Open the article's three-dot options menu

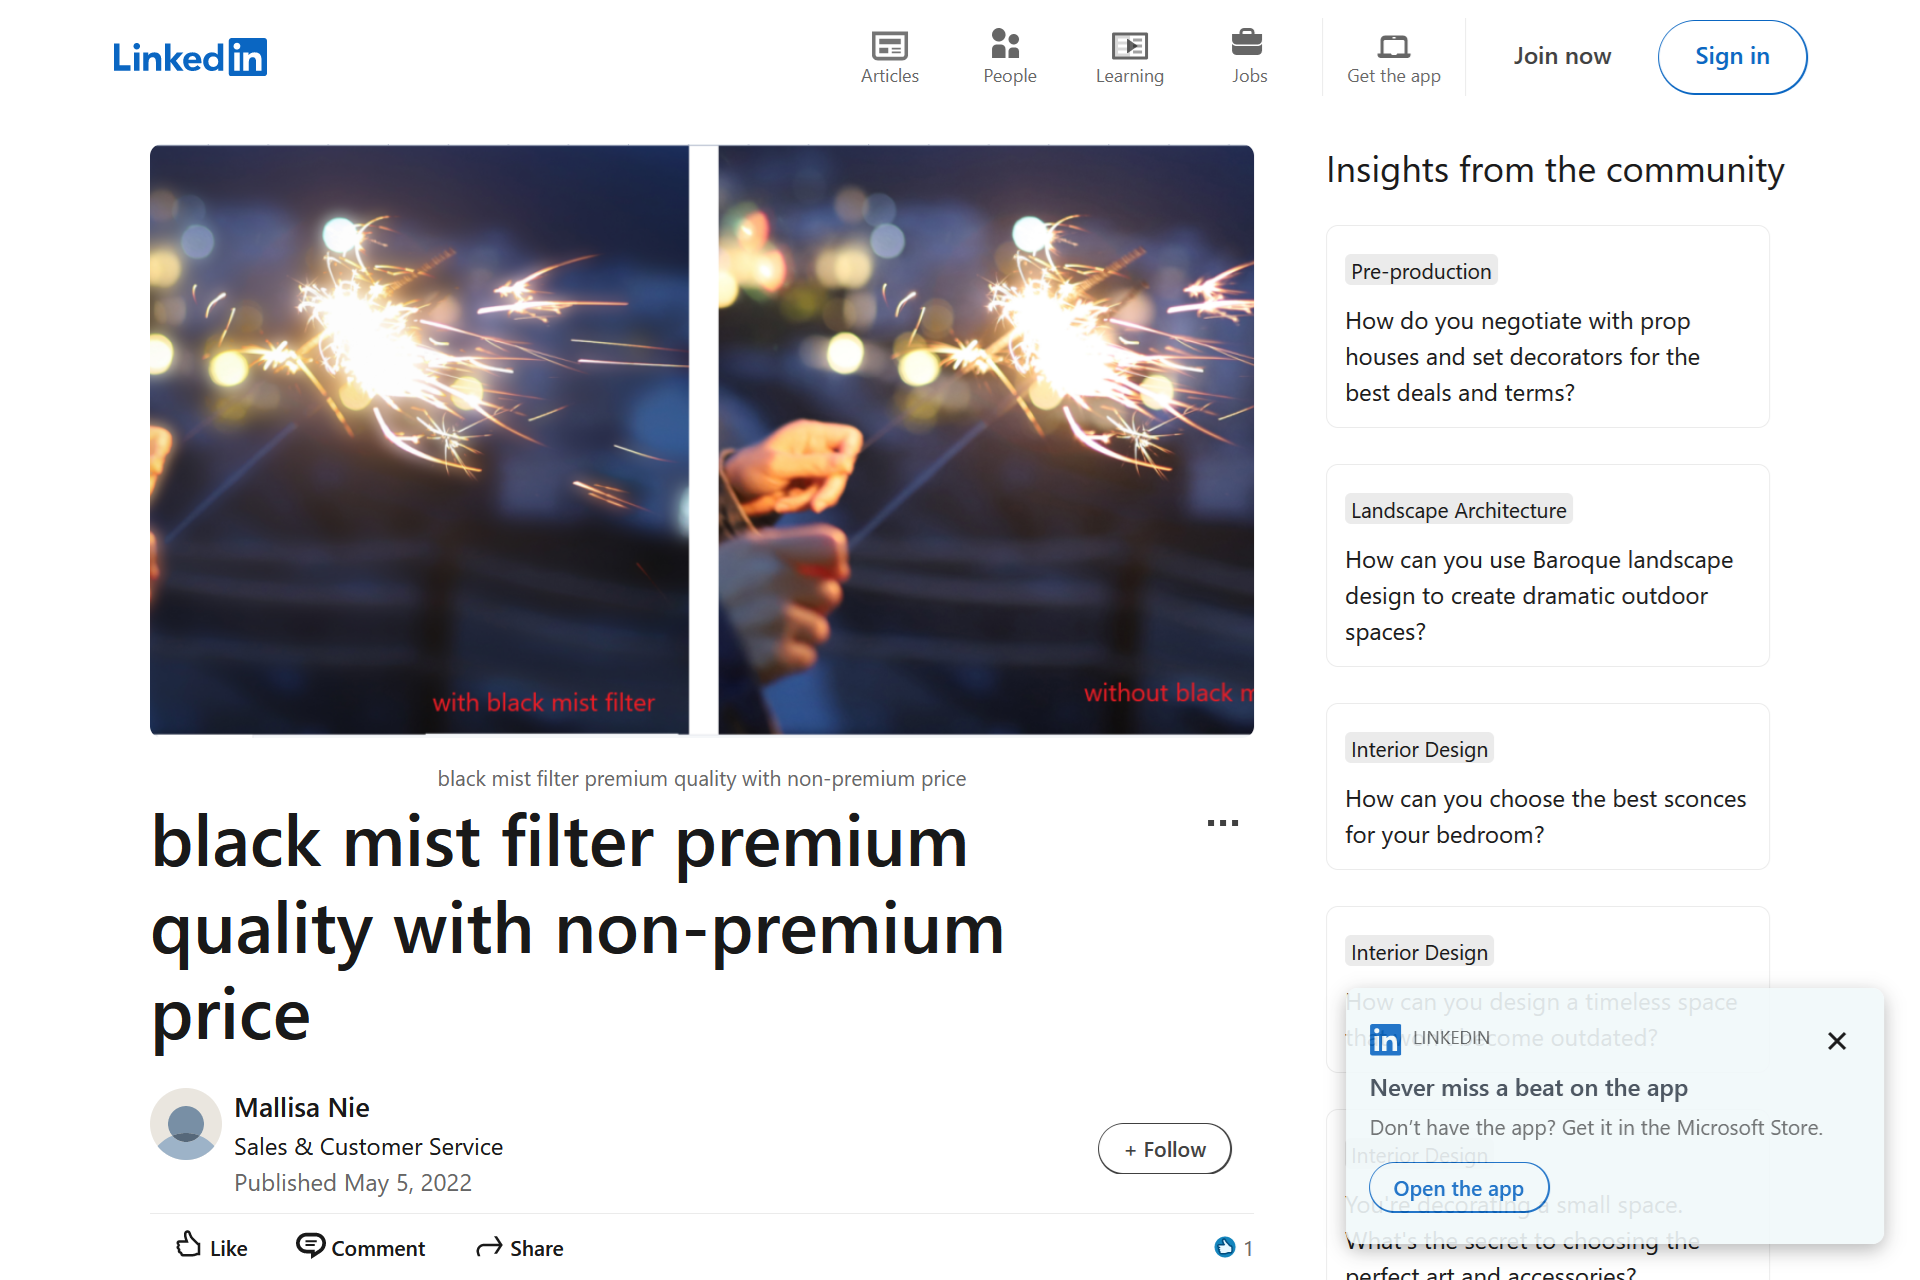tap(1222, 823)
